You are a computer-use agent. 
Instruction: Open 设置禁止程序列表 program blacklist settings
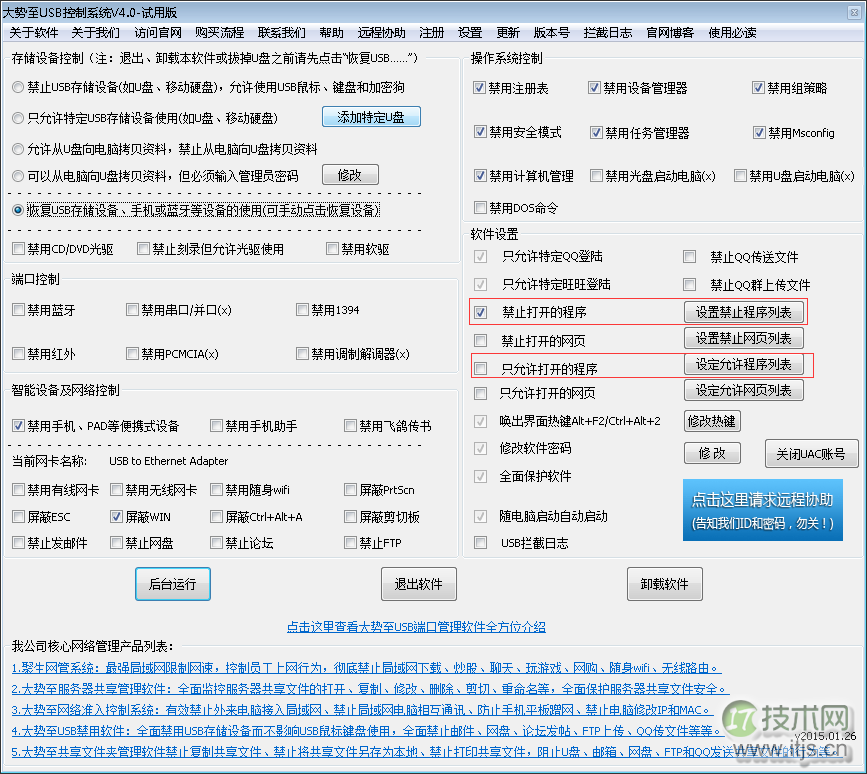(x=743, y=312)
